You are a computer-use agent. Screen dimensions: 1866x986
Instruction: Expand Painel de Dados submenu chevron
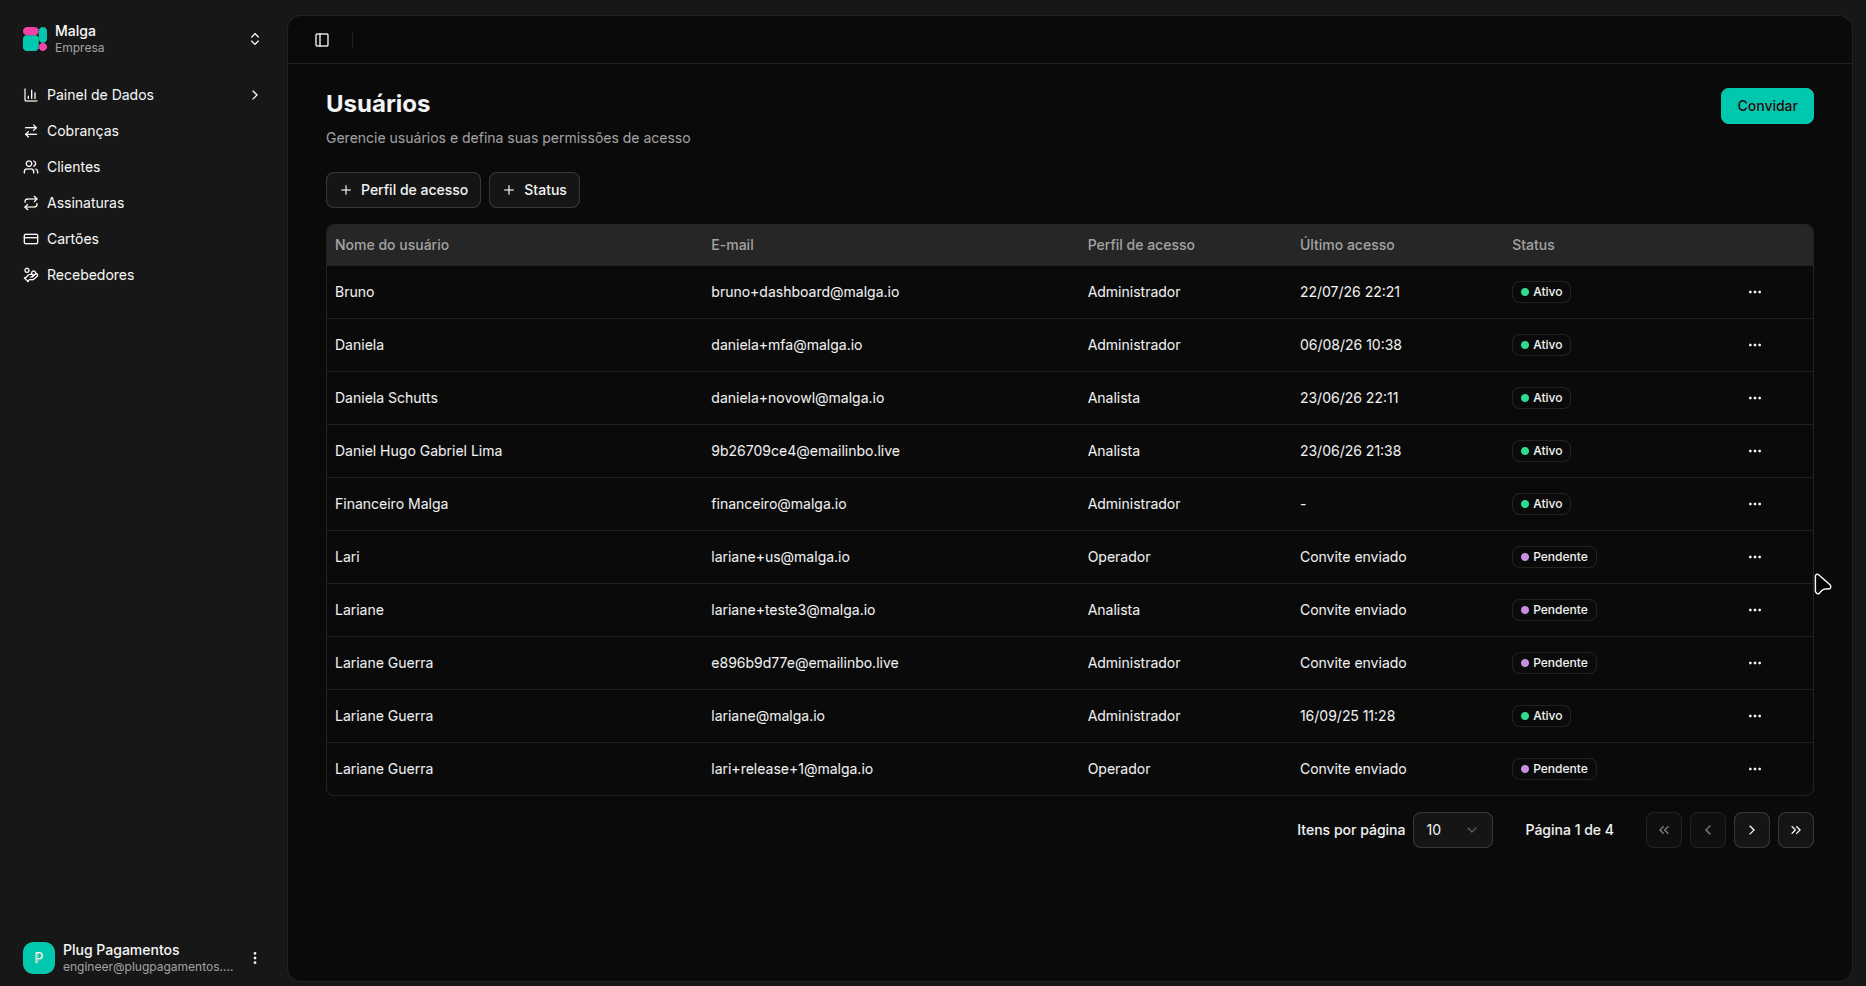(x=255, y=95)
